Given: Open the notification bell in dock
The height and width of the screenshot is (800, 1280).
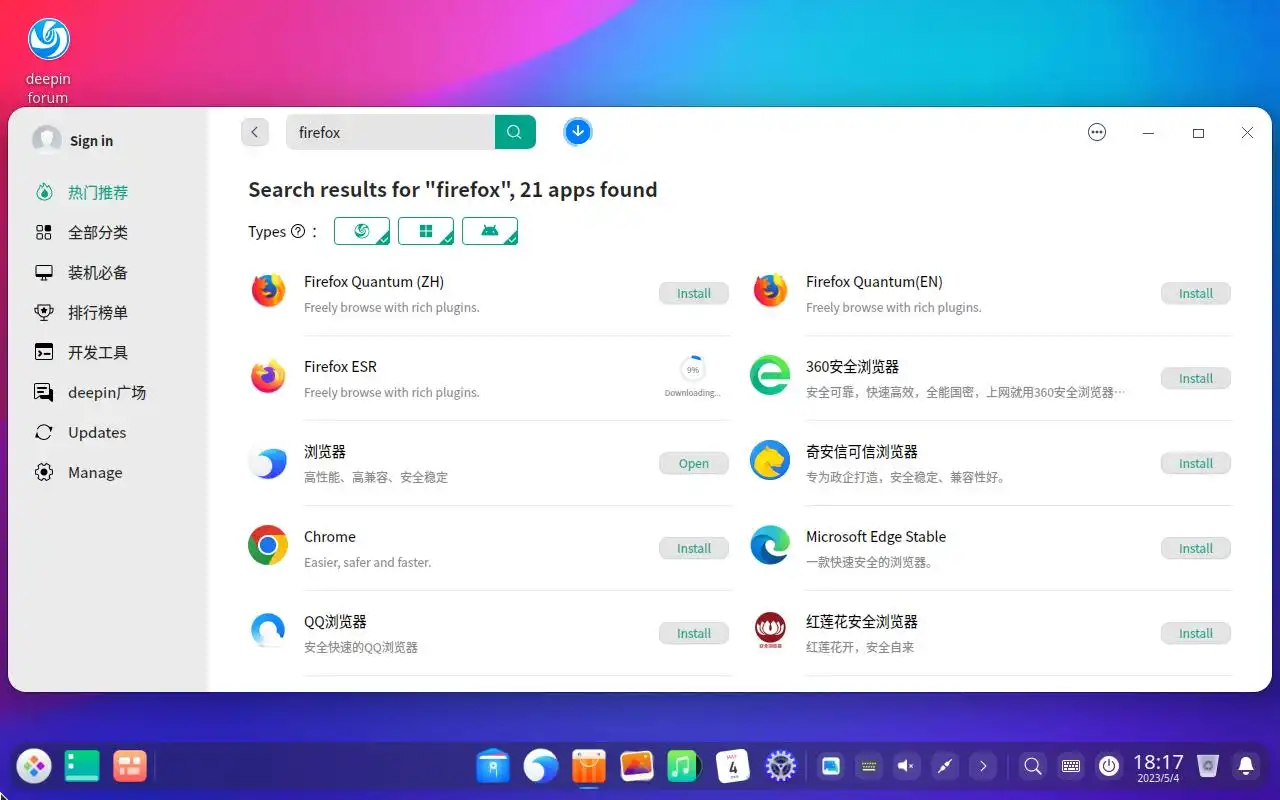Looking at the screenshot, I should (1246, 766).
